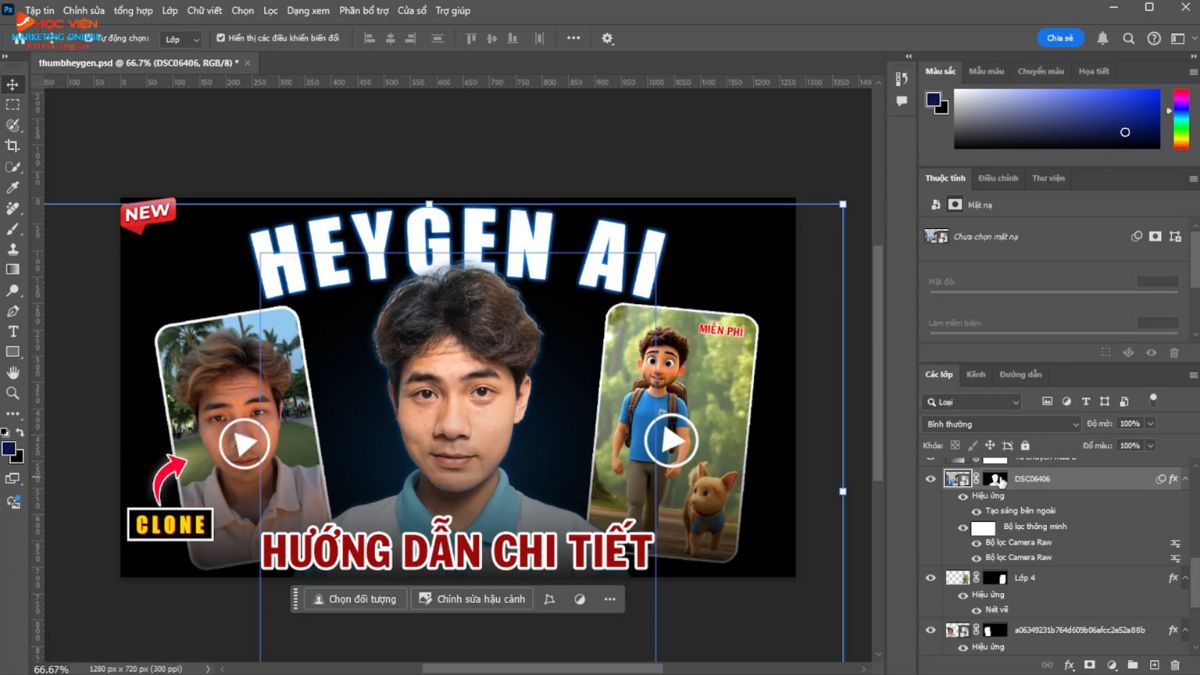Open the Đổ màu fill dropdown arrow
1200x675 pixels.
pyautogui.click(x=1150, y=446)
